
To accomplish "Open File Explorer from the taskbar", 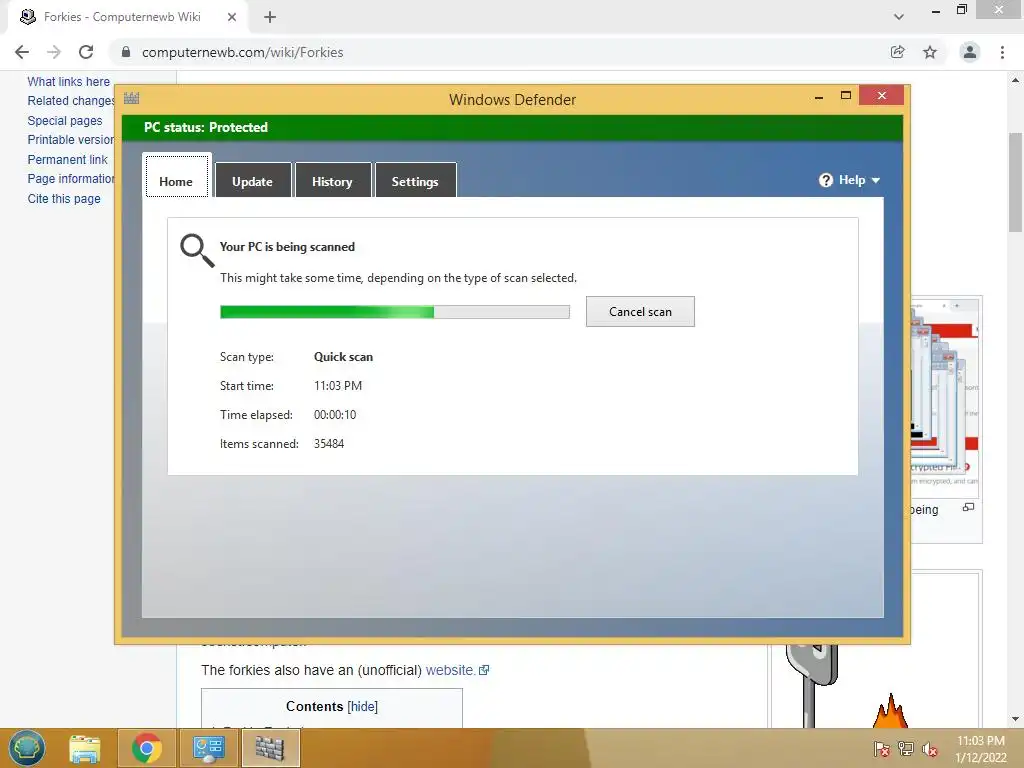I will [85, 748].
